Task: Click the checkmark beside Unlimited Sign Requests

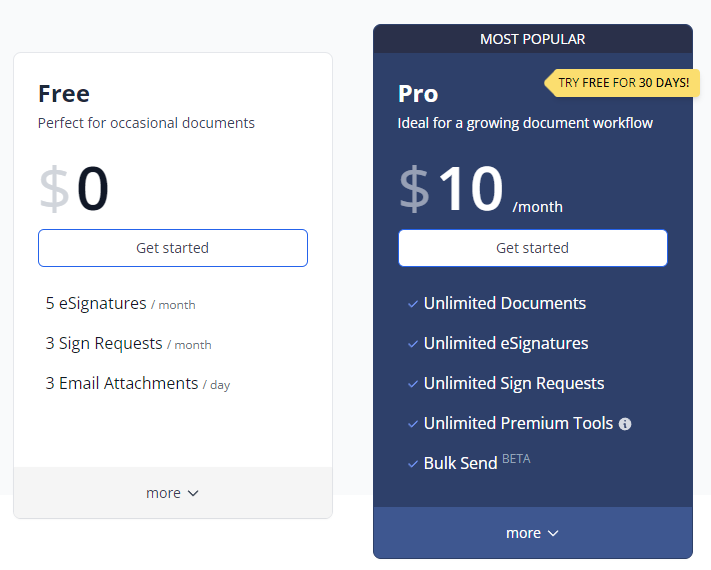Action: 413,384
